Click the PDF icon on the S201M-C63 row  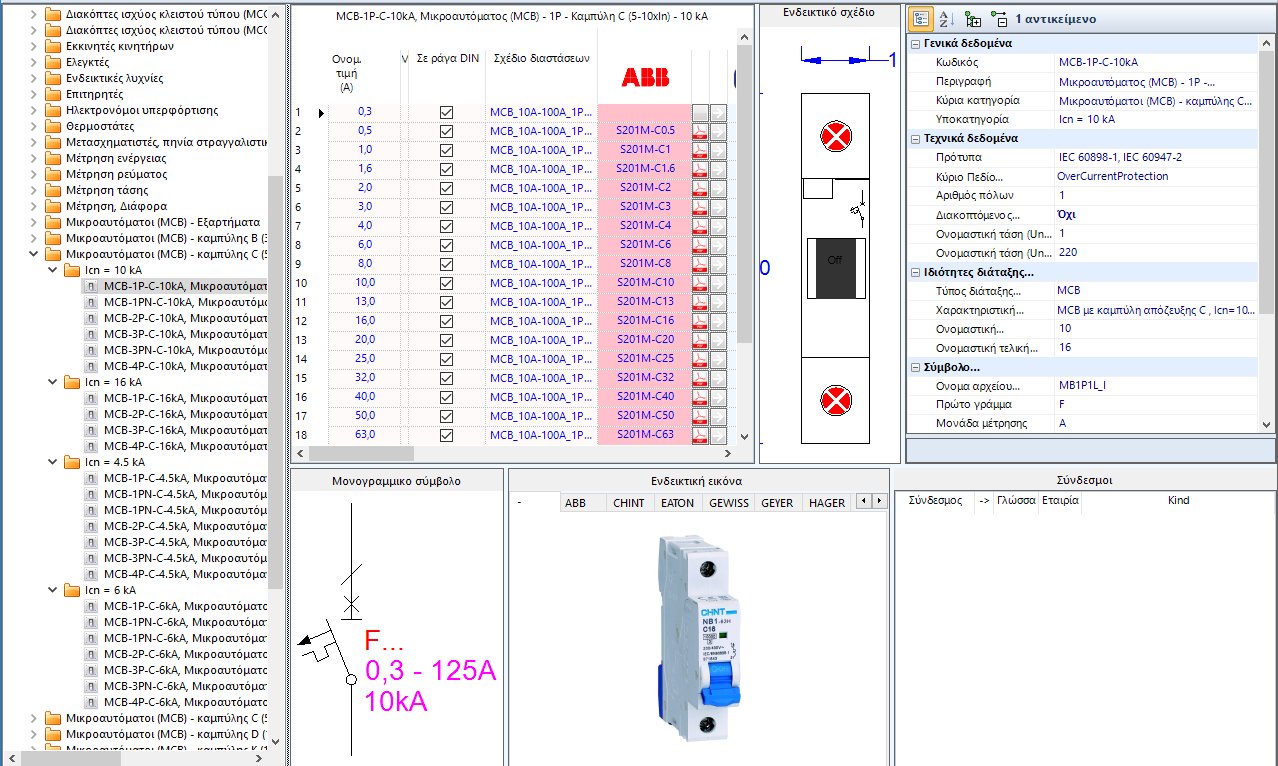[703, 436]
